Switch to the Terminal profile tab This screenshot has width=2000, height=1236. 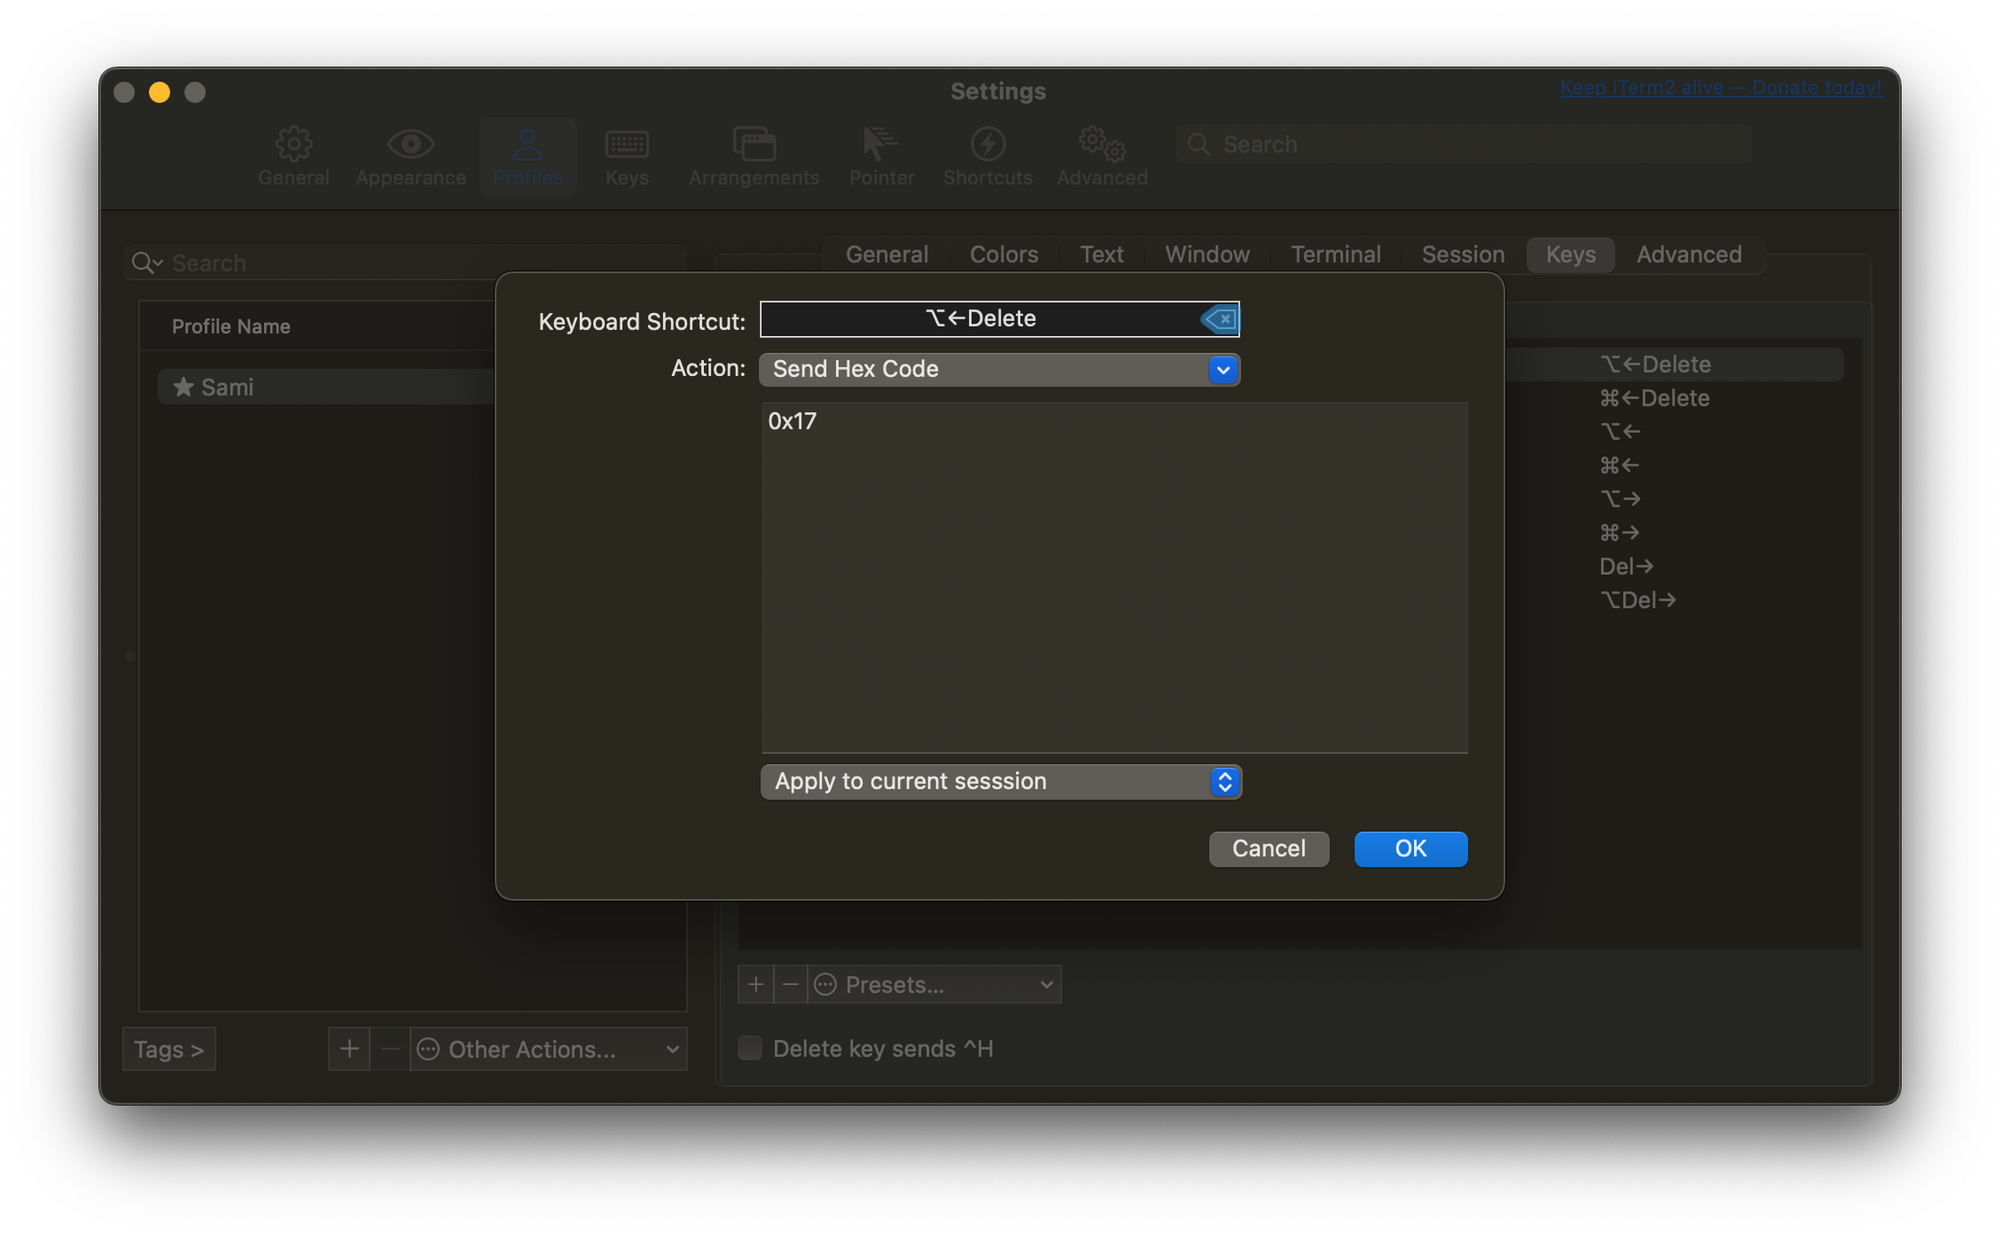click(1335, 255)
